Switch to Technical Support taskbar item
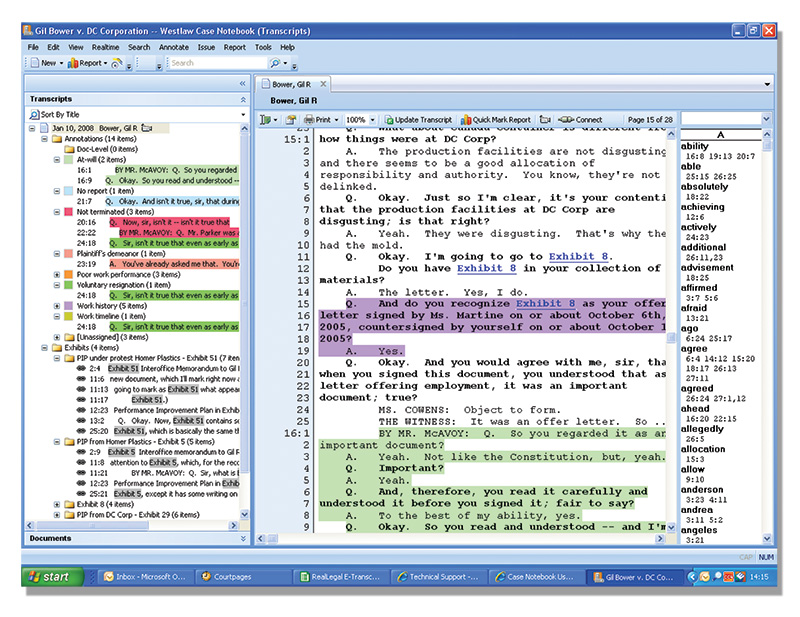800x617 pixels. tap(438, 577)
